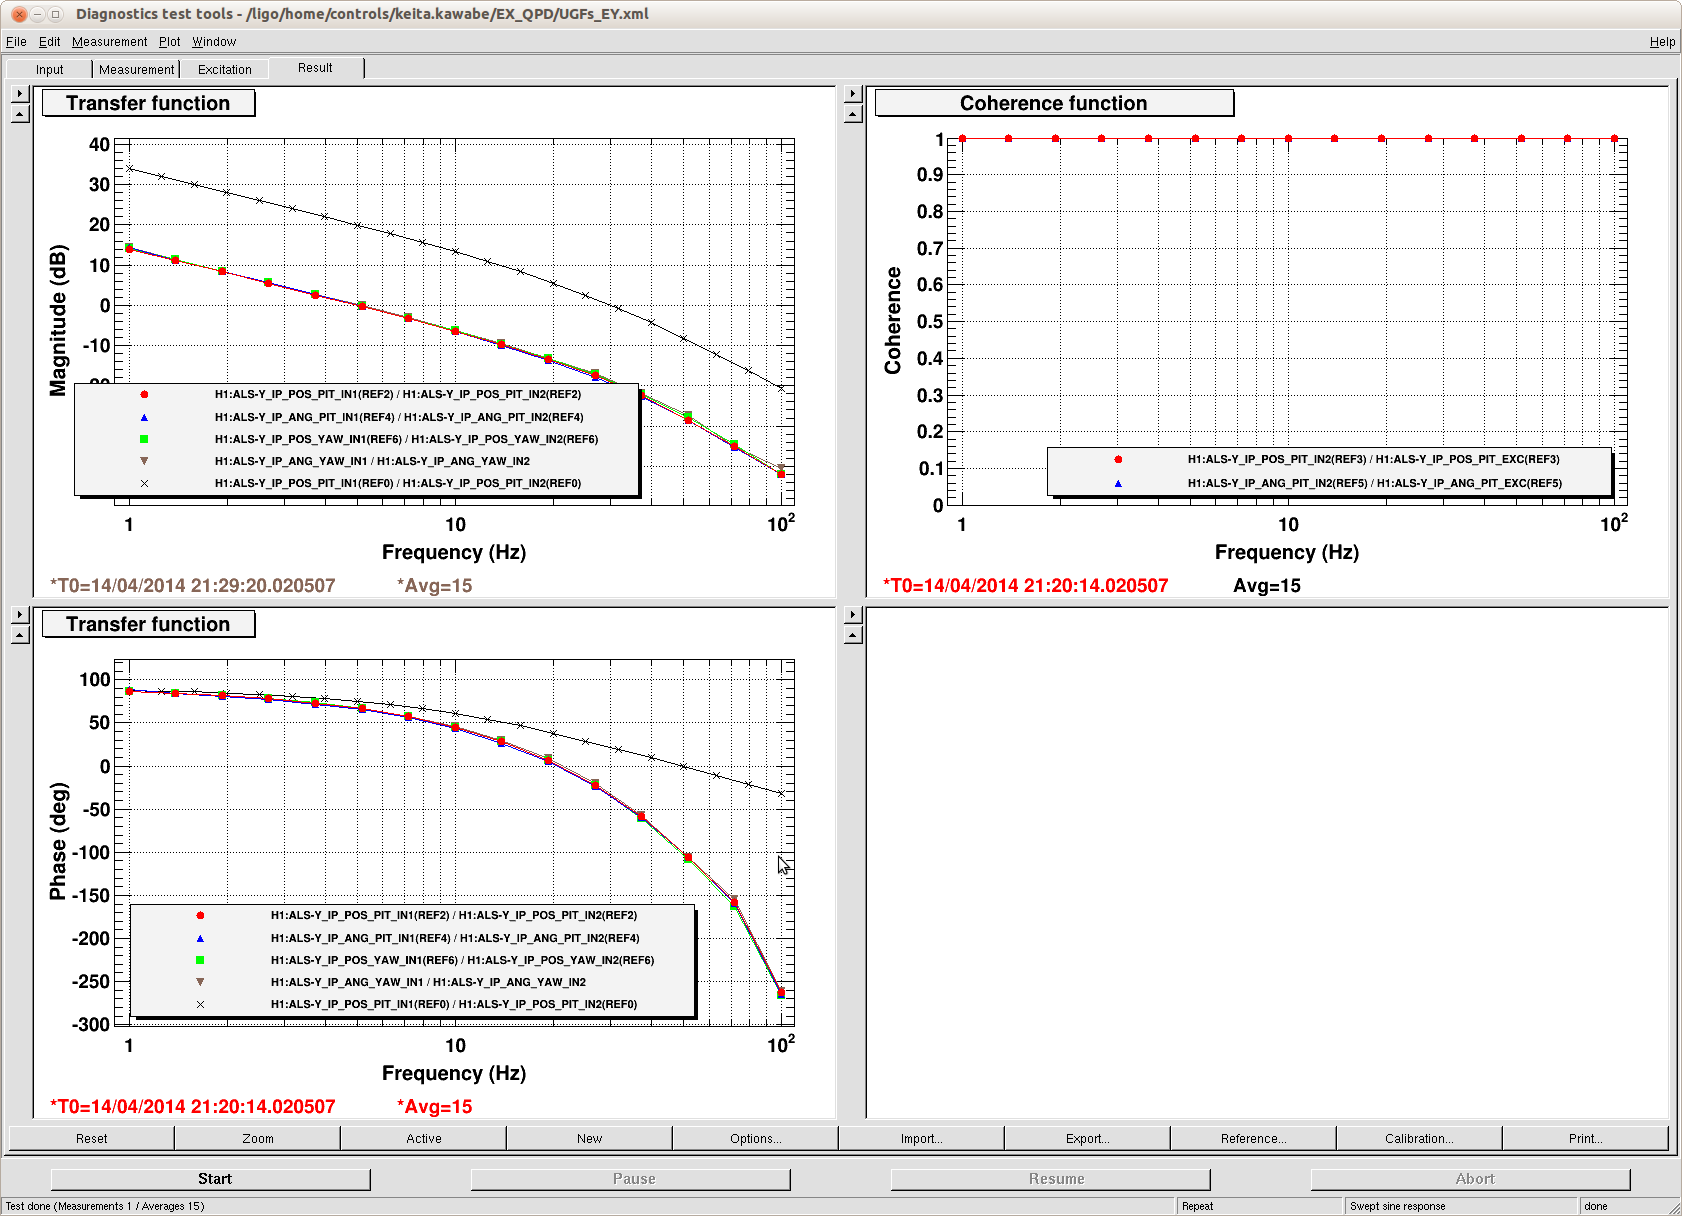Click blue triangle marker in magnitude plot legend
Image resolution: width=1682 pixels, height=1216 pixels.
click(x=144, y=417)
